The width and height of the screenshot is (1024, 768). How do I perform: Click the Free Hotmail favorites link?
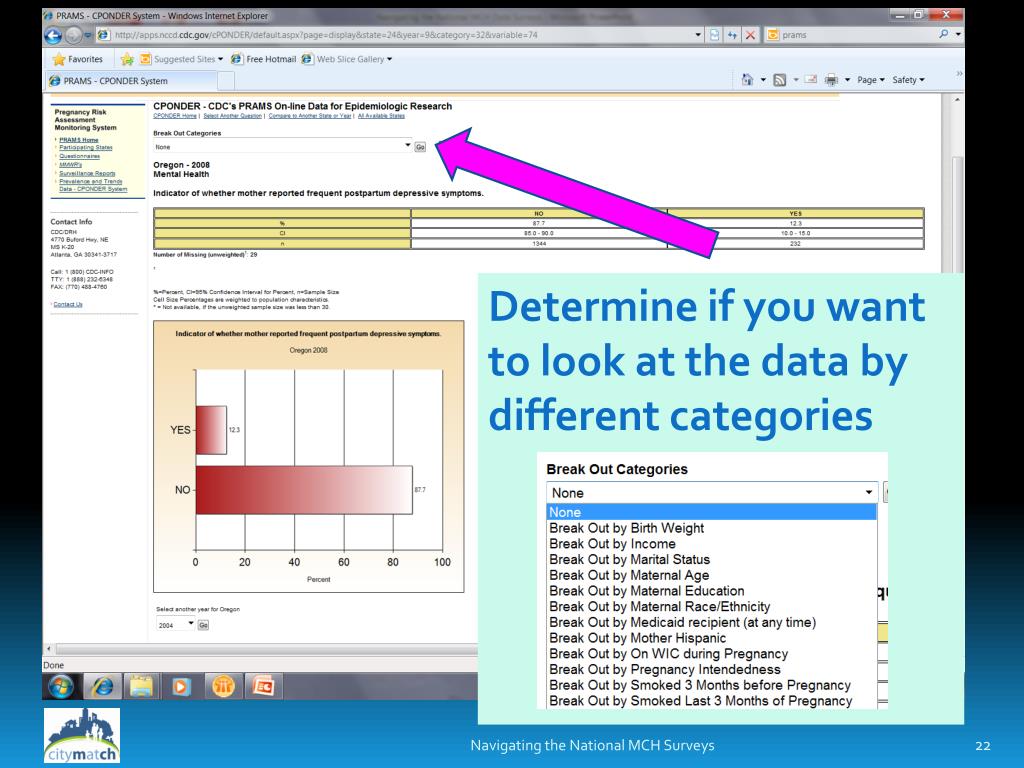263,59
